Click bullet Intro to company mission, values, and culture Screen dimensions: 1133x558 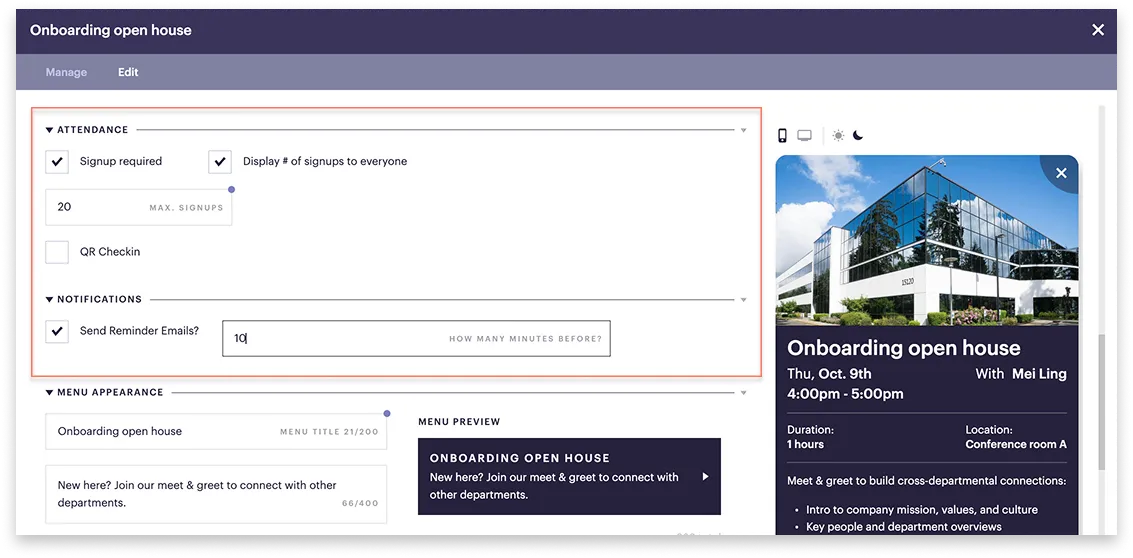[x=922, y=510]
